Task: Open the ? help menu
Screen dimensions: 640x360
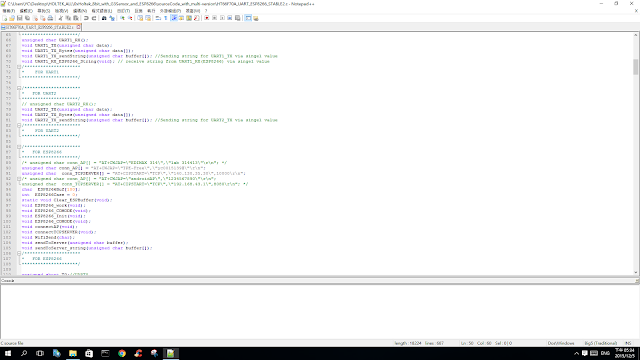Action: [x=206, y=11]
